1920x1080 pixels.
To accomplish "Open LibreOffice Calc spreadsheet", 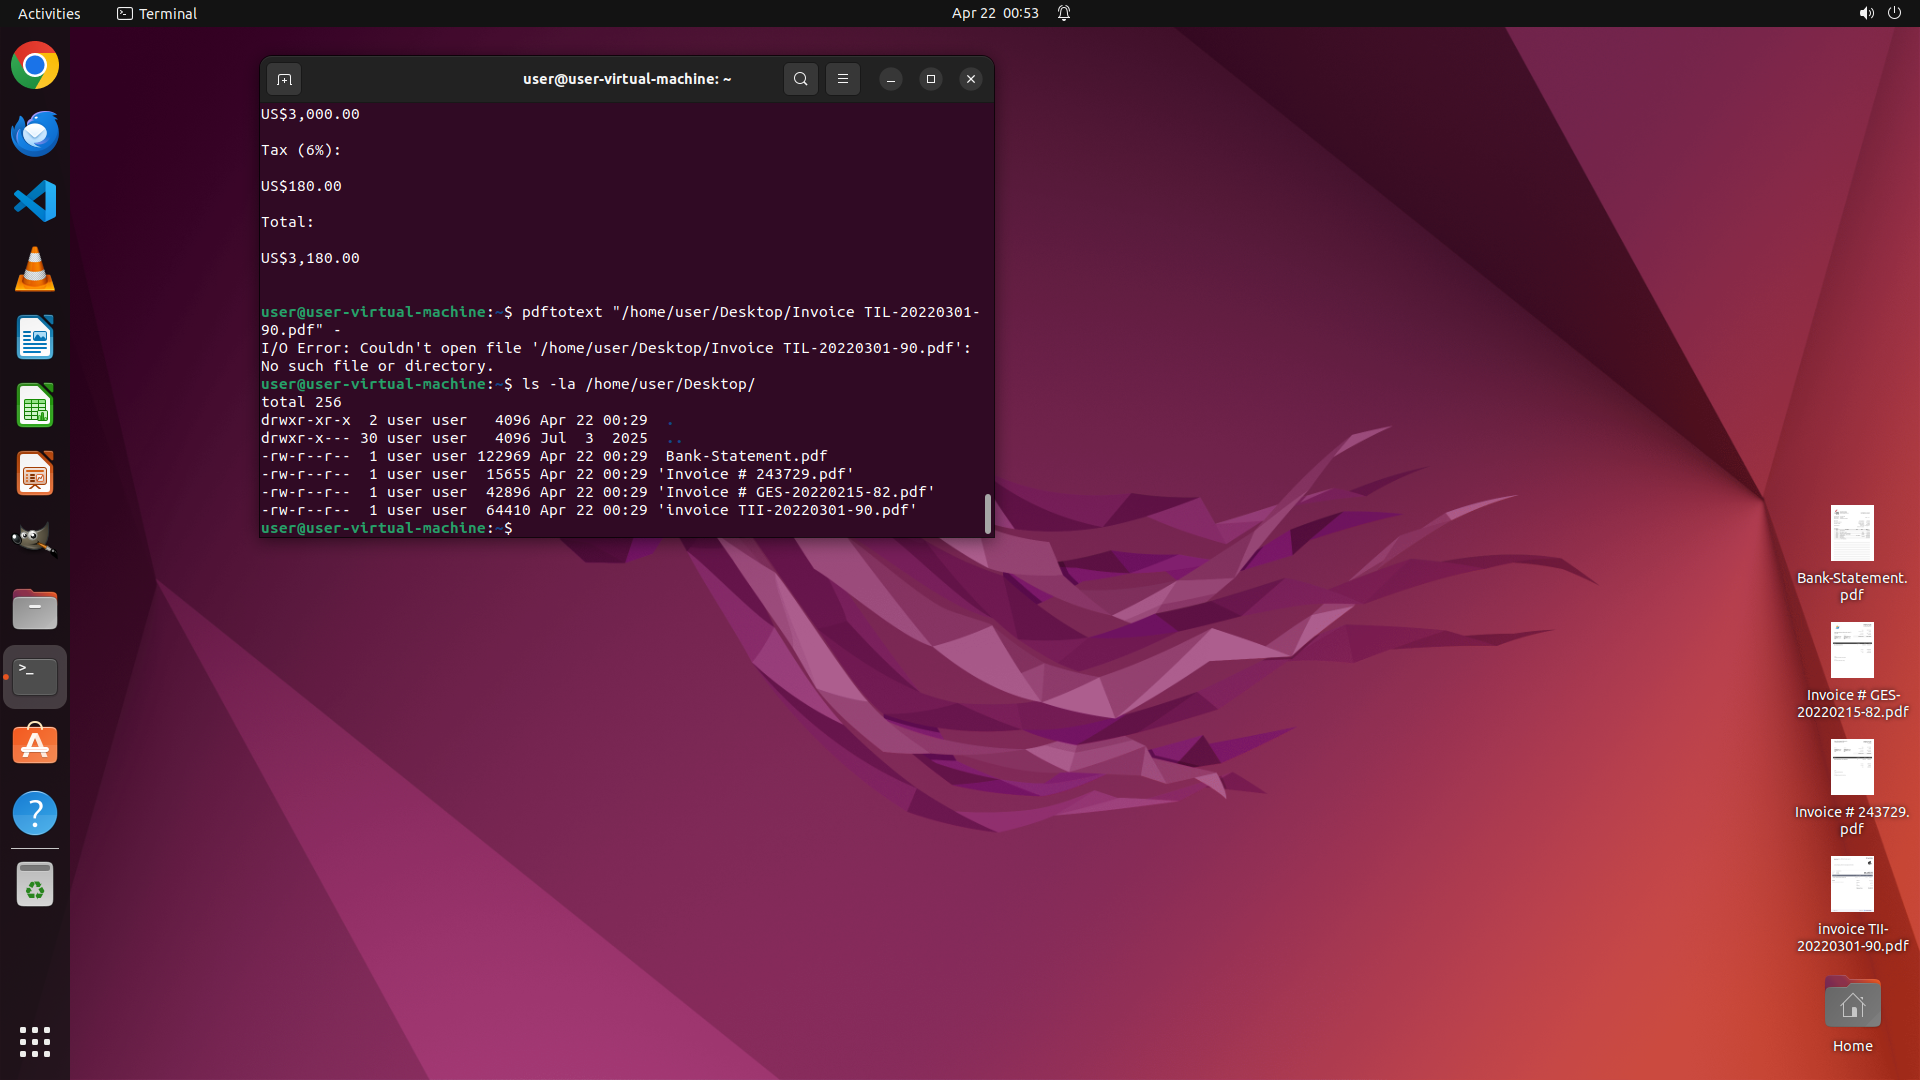I will click(x=35, y=406).
